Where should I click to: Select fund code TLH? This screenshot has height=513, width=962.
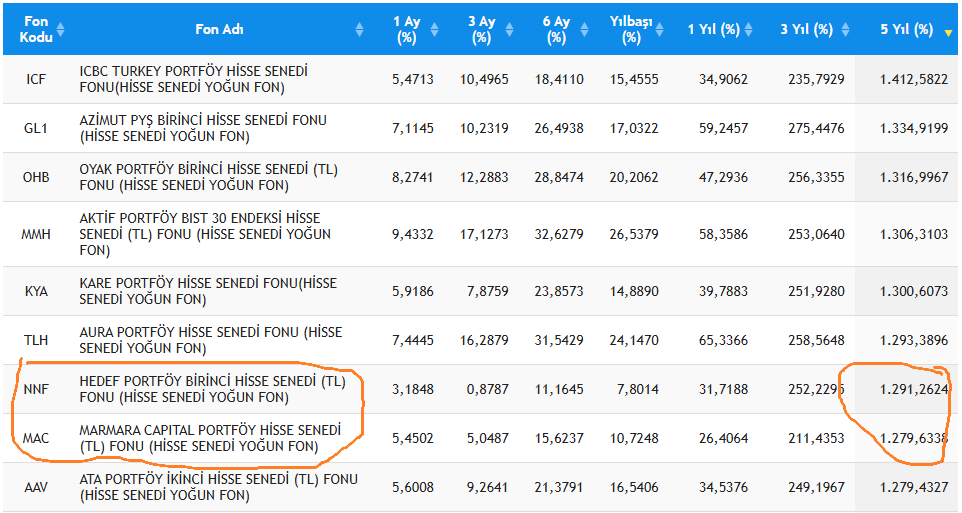pyautogui.click(x=36, y=340)
